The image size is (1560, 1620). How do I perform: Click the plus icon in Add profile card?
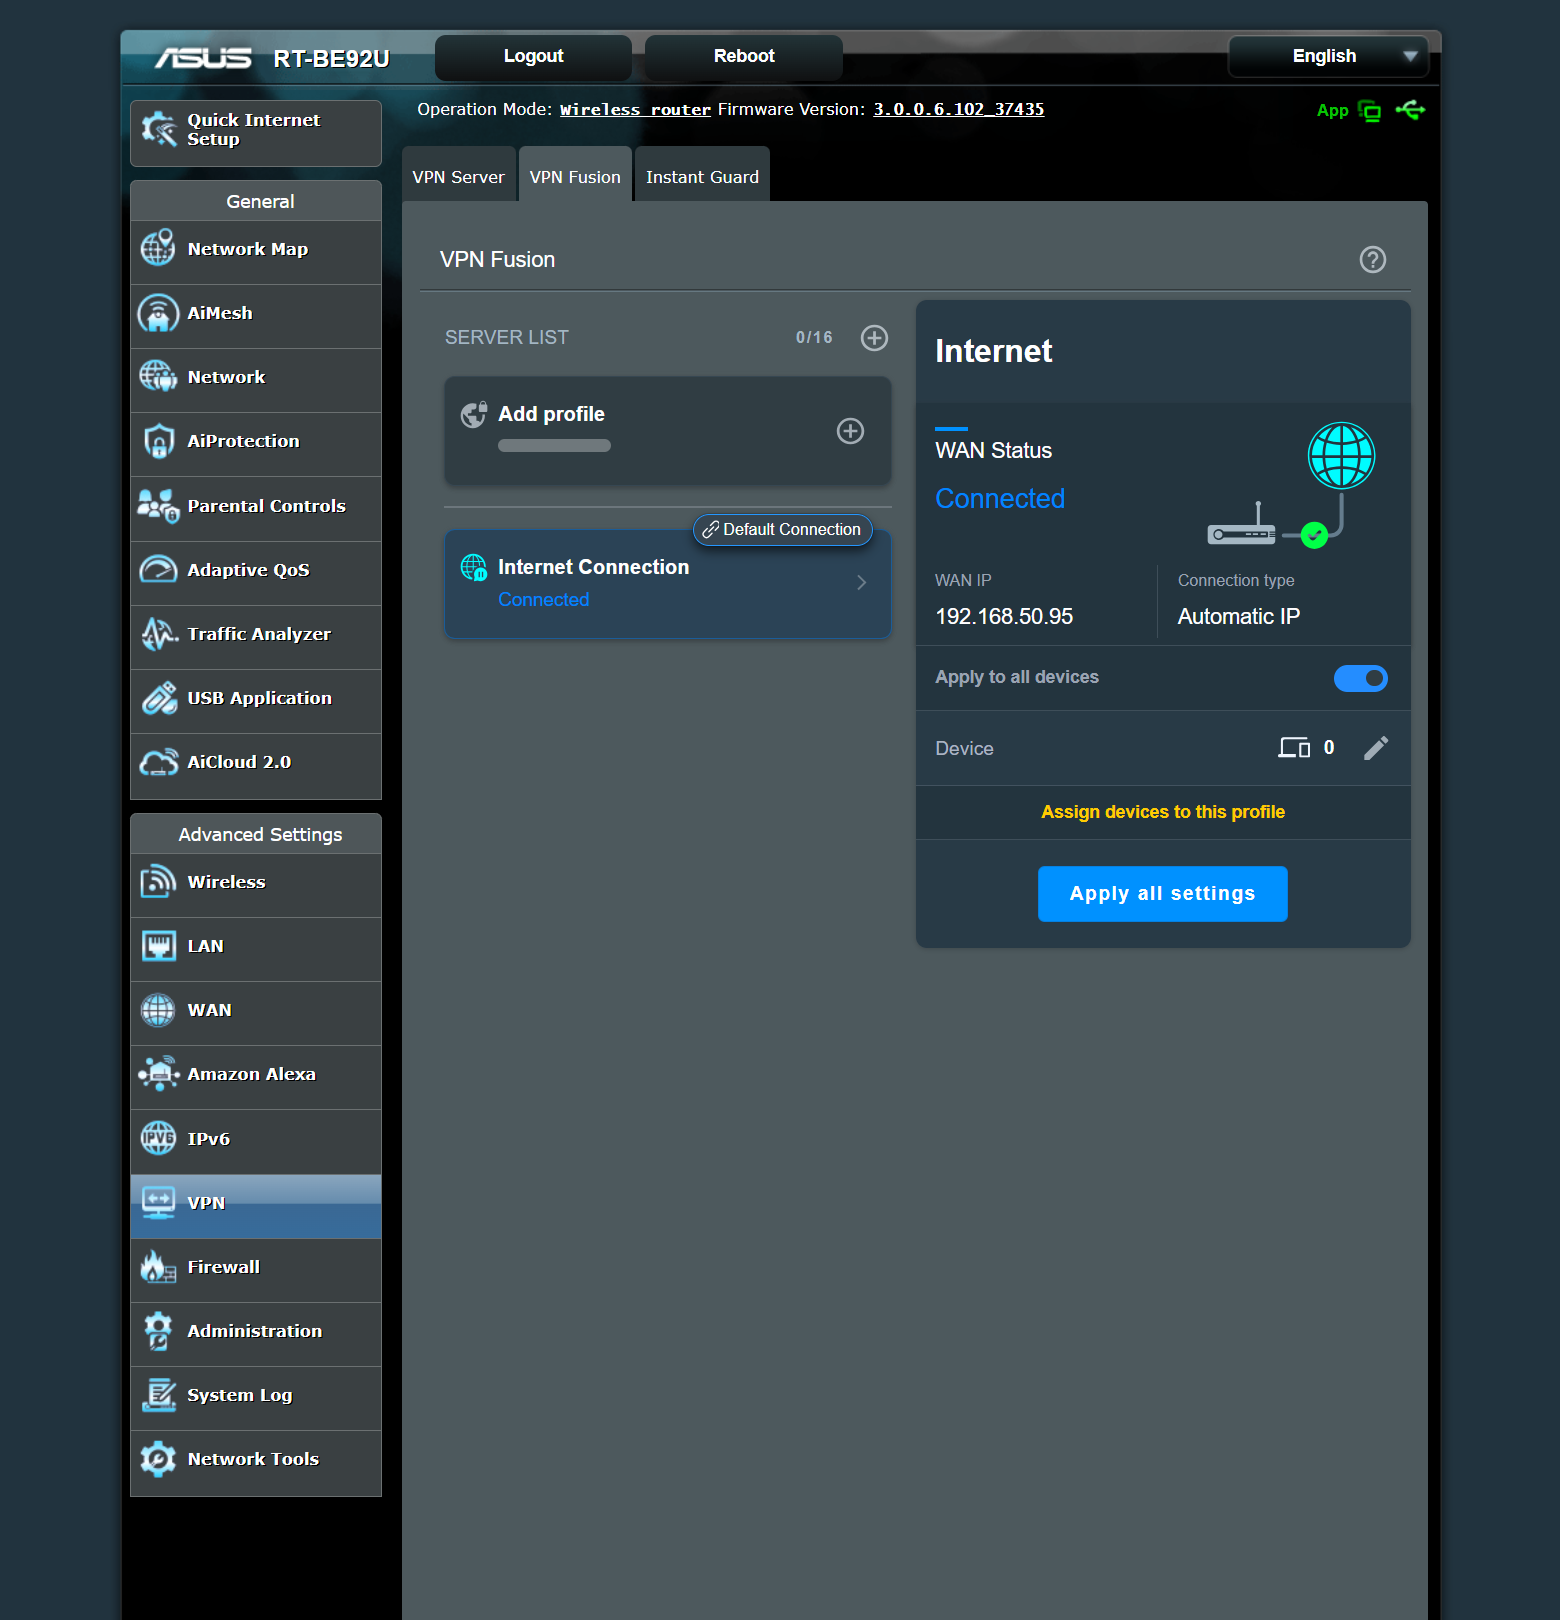pos(851,431)
